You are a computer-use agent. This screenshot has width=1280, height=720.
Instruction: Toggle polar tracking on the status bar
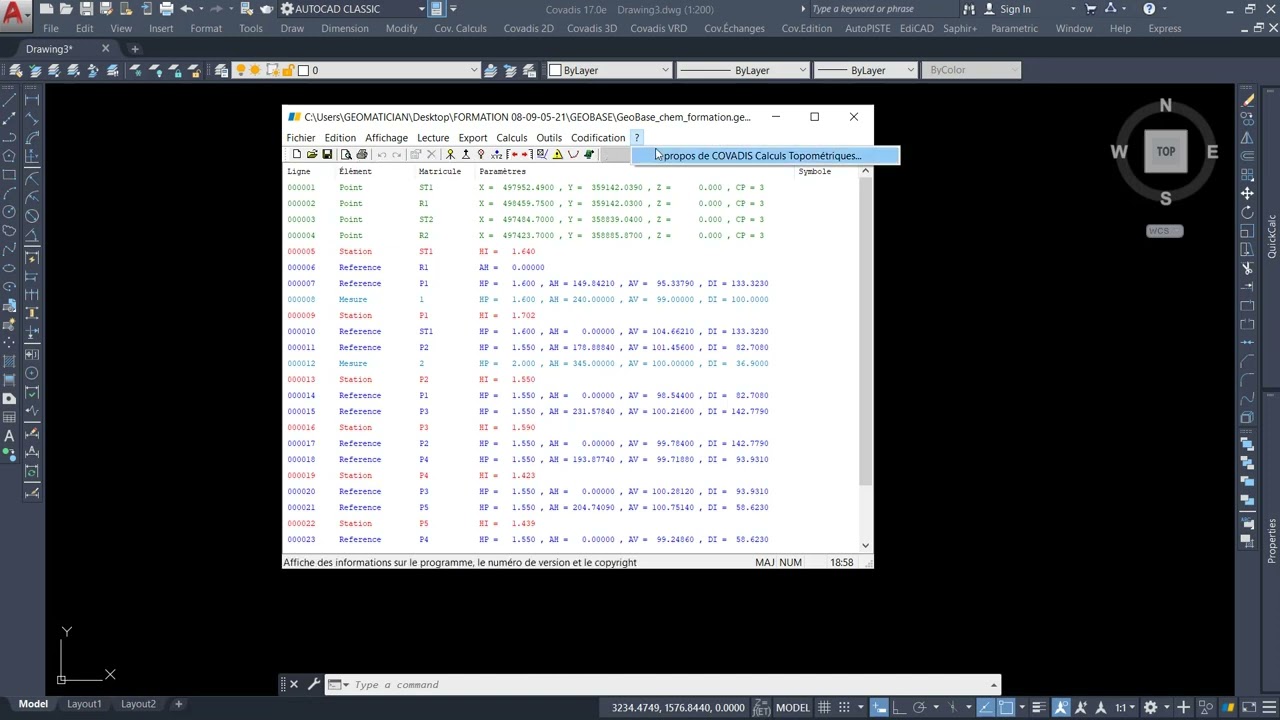coord(919,707)
